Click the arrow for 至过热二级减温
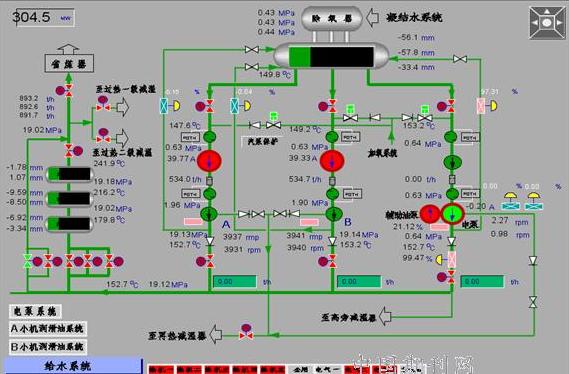Viewport: 569px width, 374px height. (123, 138)
